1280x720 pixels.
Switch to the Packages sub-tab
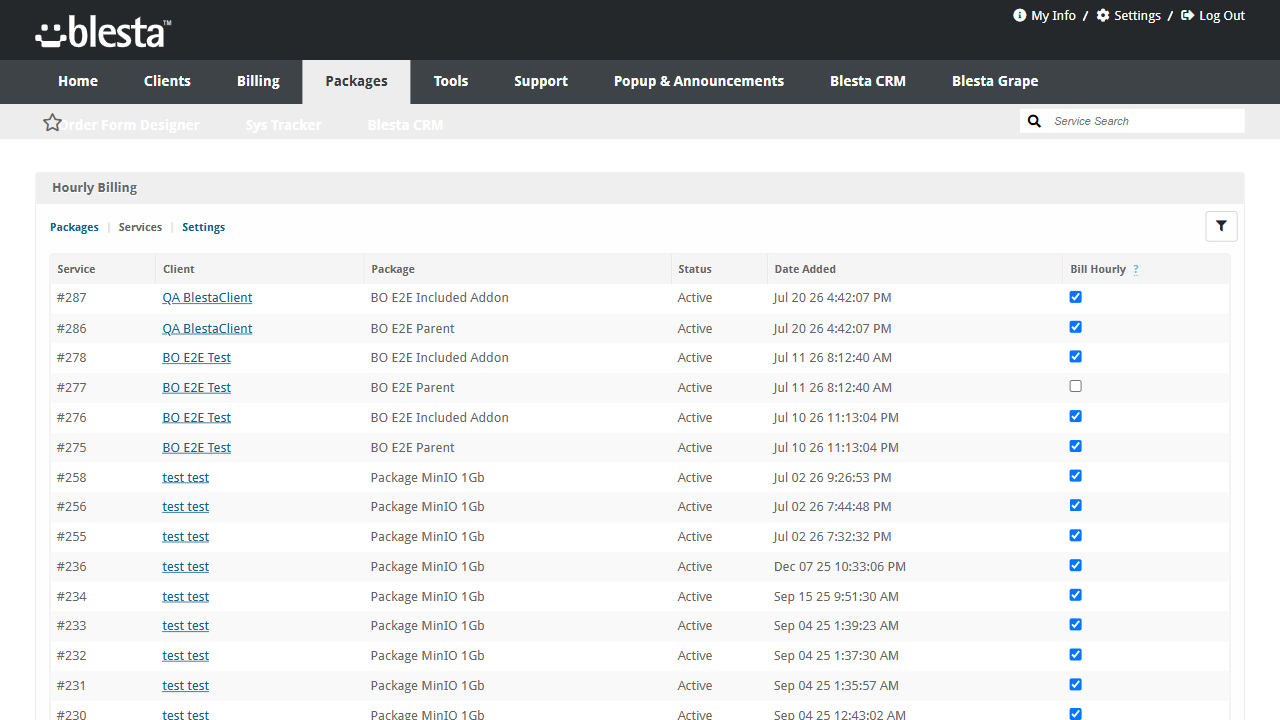pos(74,227)
